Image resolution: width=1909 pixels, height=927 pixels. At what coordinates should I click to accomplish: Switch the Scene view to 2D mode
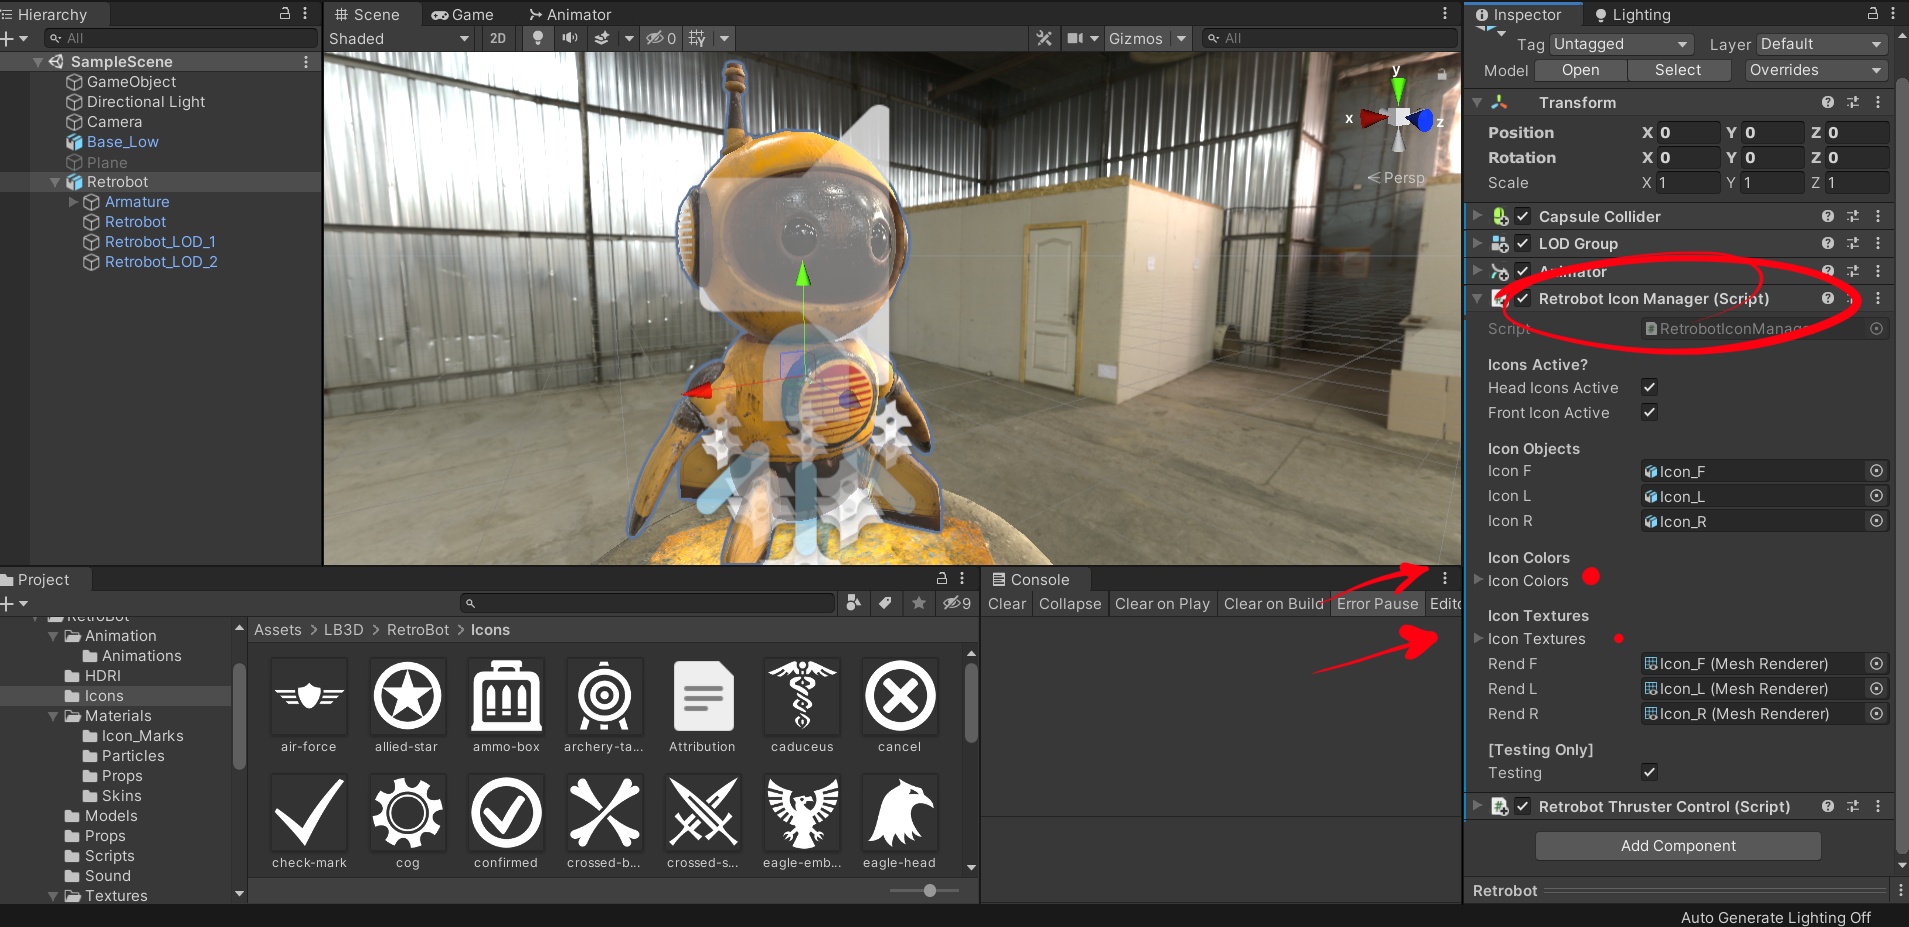(498, 38)
